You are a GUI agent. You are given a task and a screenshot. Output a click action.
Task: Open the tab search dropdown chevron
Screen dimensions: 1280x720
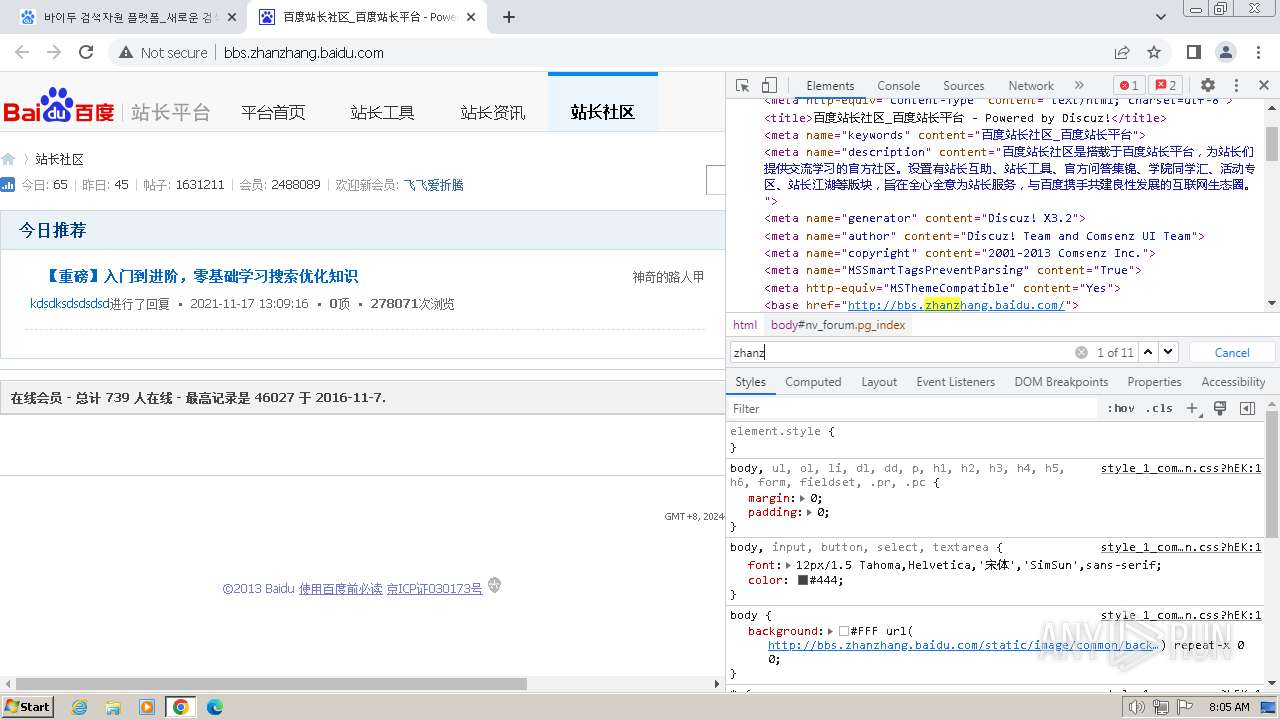pyautogui.click(x=1161, y=17)
